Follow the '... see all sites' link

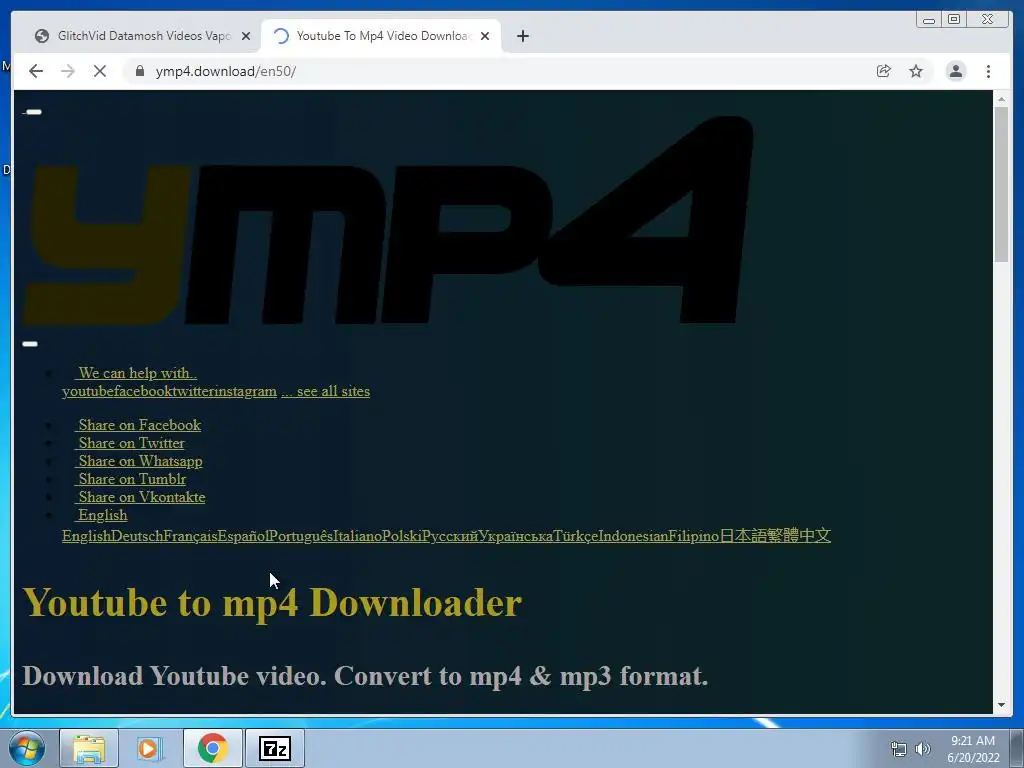[x=325, y=391]
